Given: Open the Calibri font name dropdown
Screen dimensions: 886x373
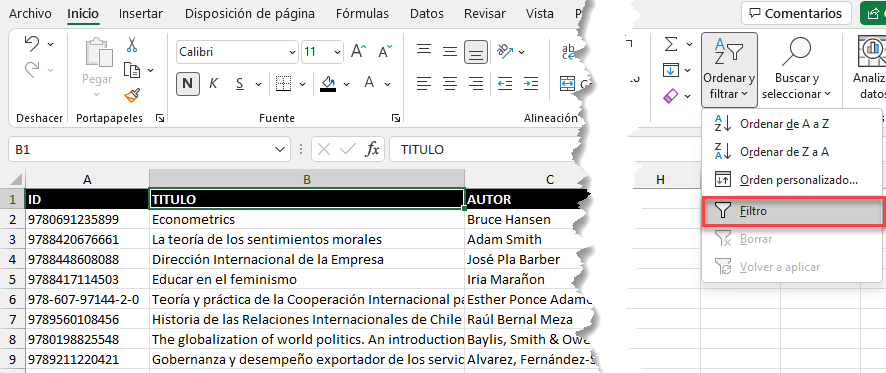Looking at the screenshot, I should [x=292, y=52].
